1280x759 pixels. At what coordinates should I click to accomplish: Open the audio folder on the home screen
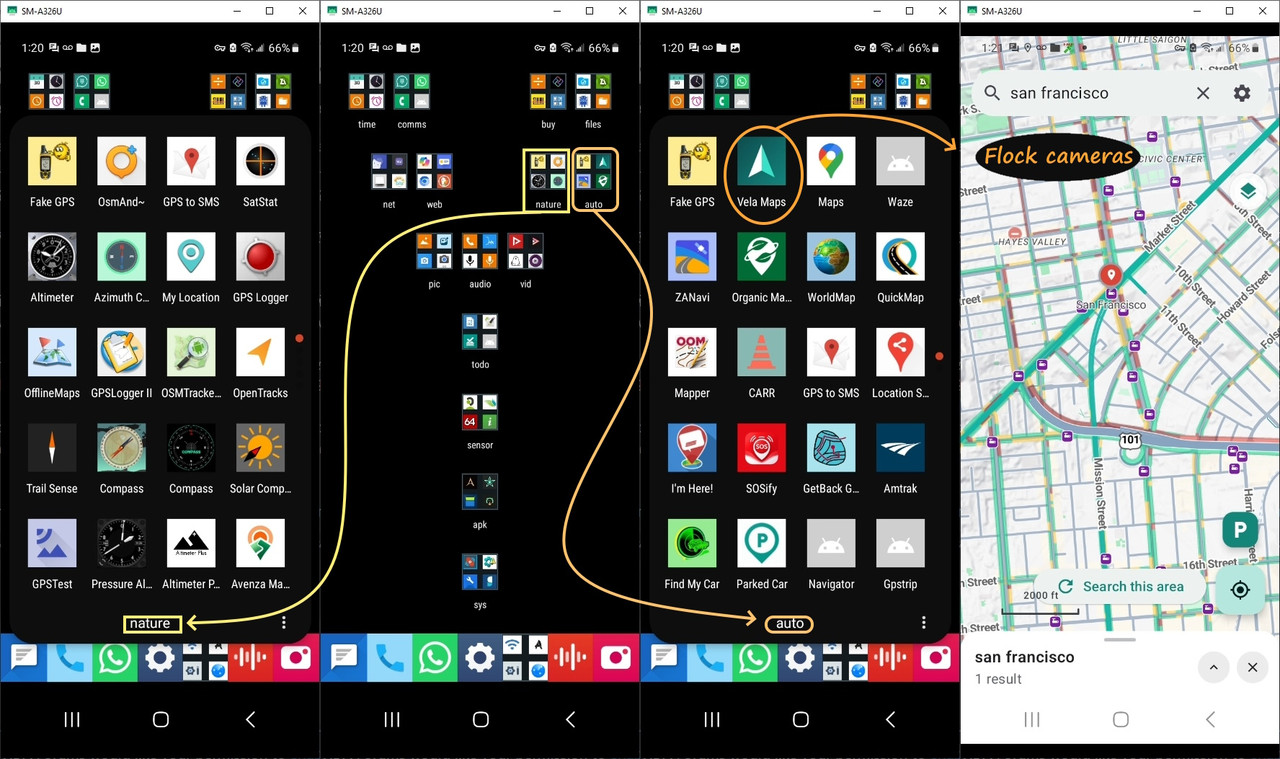point(480,251)
